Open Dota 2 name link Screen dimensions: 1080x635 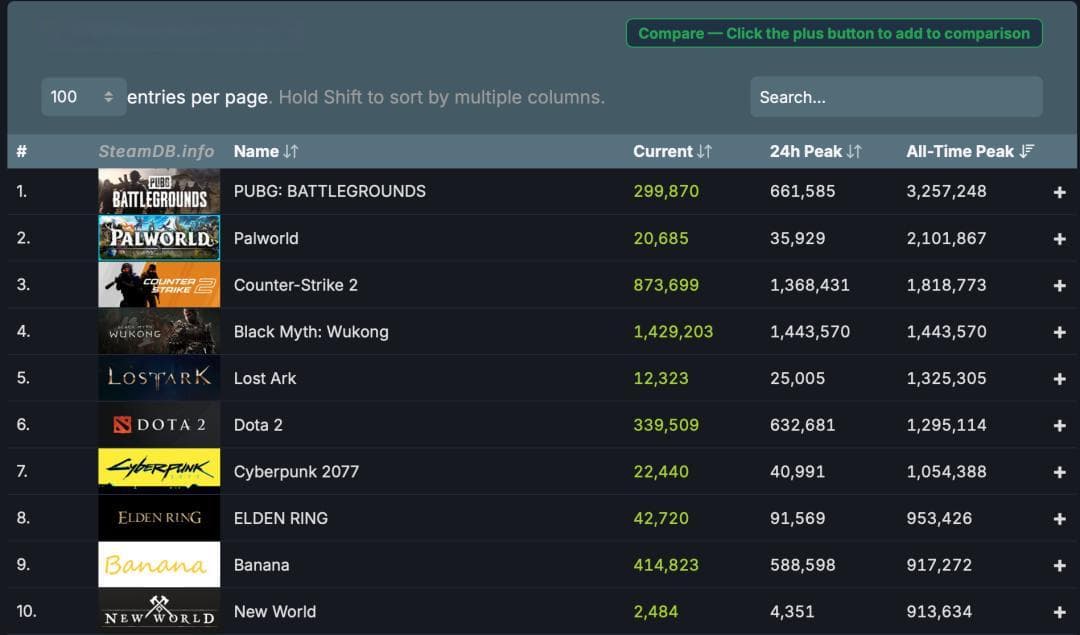(258, 425)
